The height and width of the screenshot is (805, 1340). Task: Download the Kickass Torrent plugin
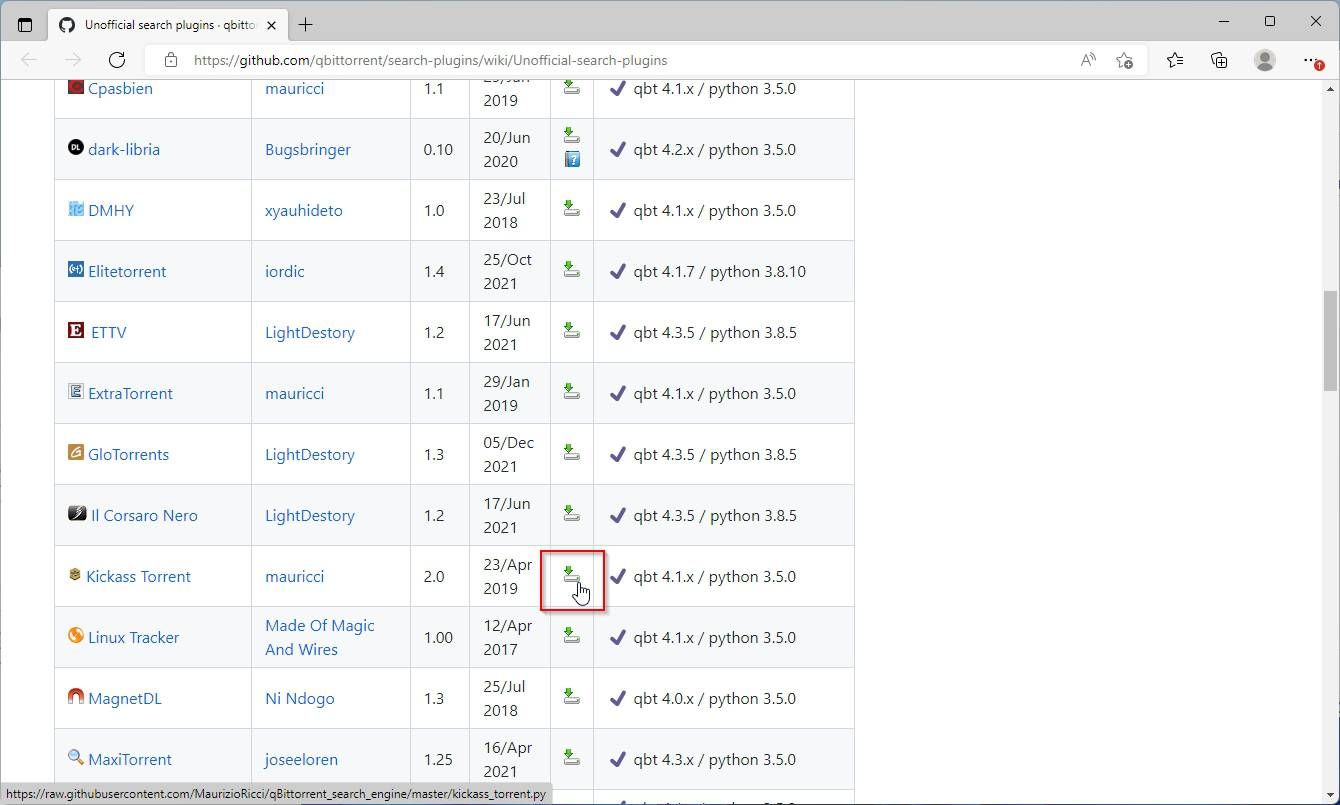point(571,575)
